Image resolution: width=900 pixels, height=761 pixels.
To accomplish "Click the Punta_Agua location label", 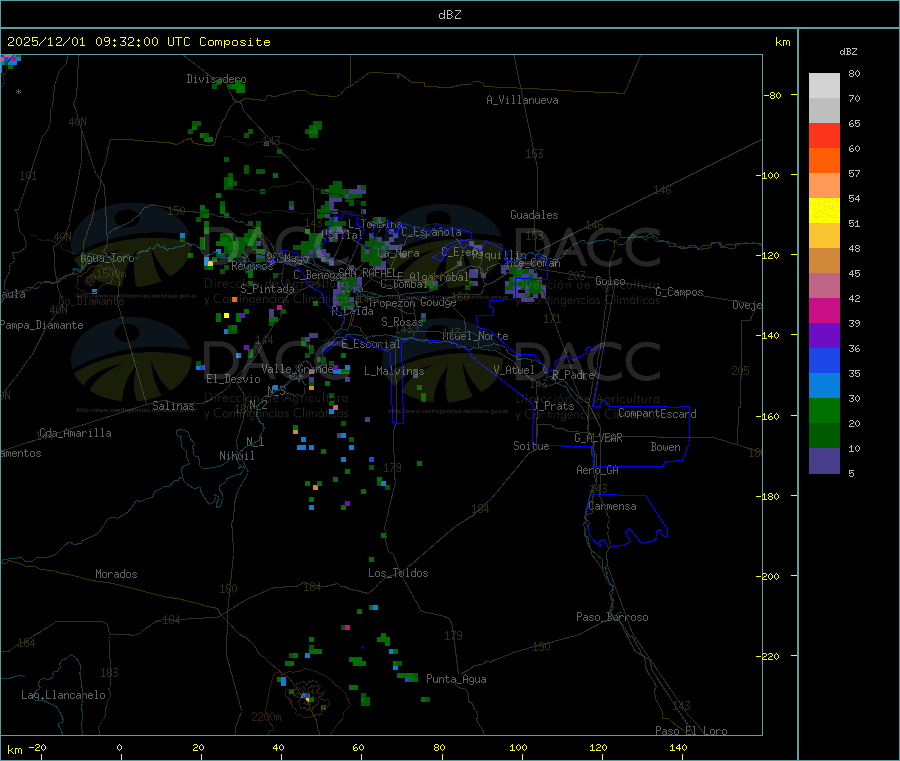I will click(456, 679).
